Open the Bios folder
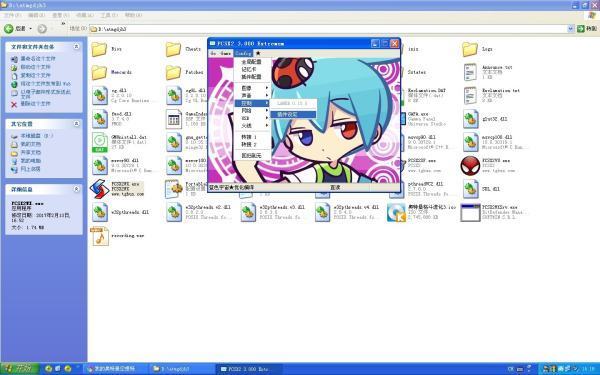600x375 pixels. tap(99, 49)
